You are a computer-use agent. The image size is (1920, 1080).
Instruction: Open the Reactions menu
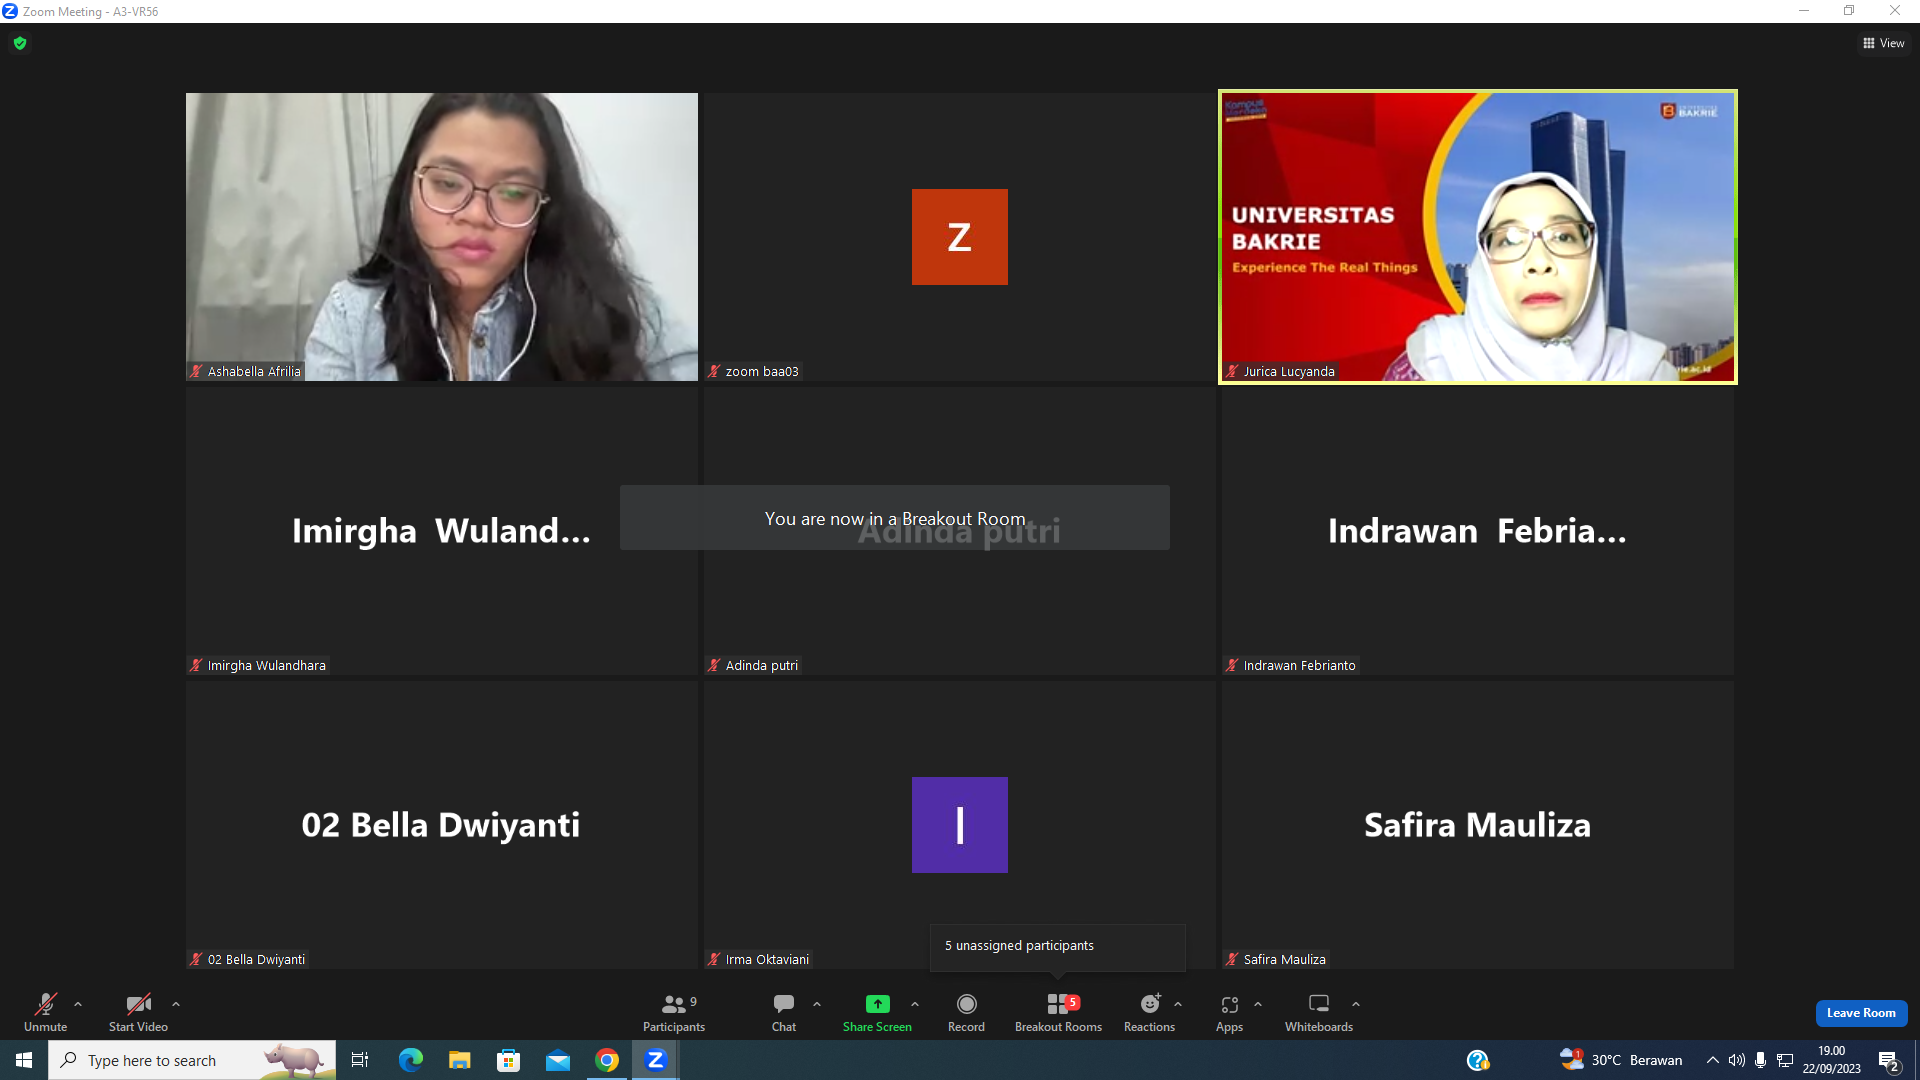point(1149,1011)
